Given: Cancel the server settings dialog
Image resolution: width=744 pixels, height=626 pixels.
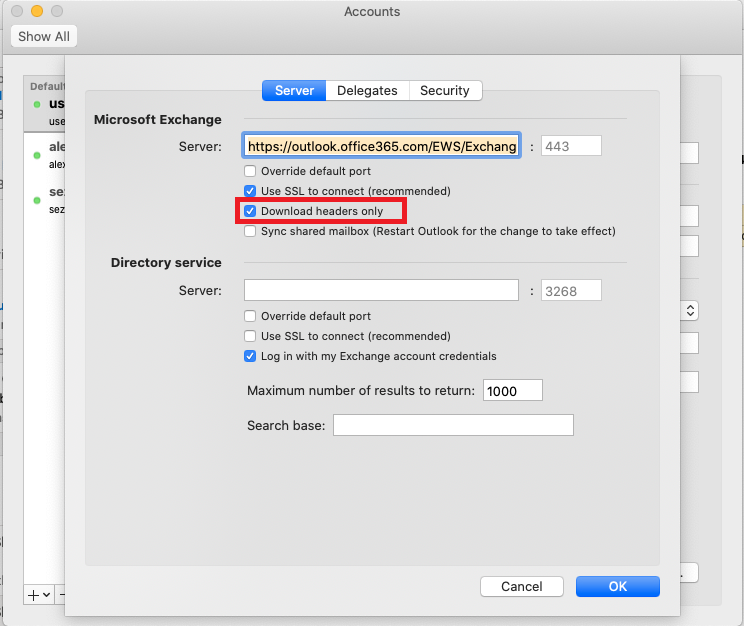Looking at the screenshot, I should click(522, 587).
